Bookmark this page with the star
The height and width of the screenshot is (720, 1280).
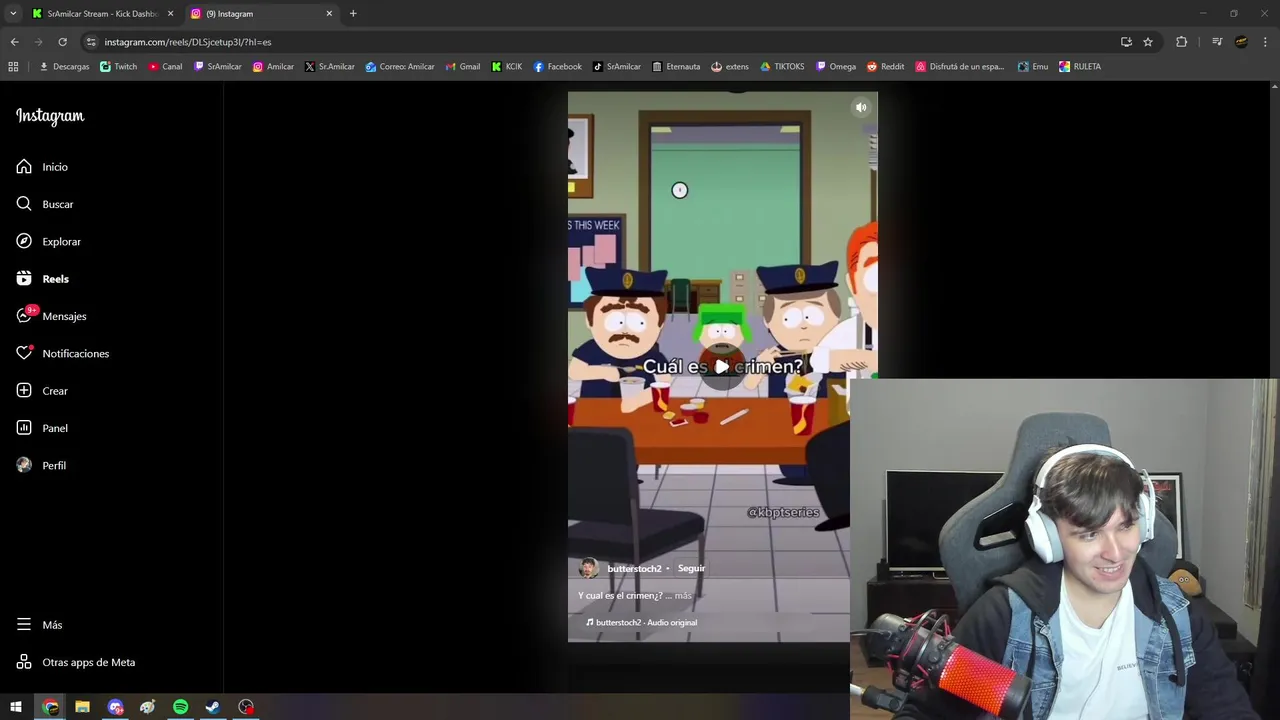click(1148, 42)
